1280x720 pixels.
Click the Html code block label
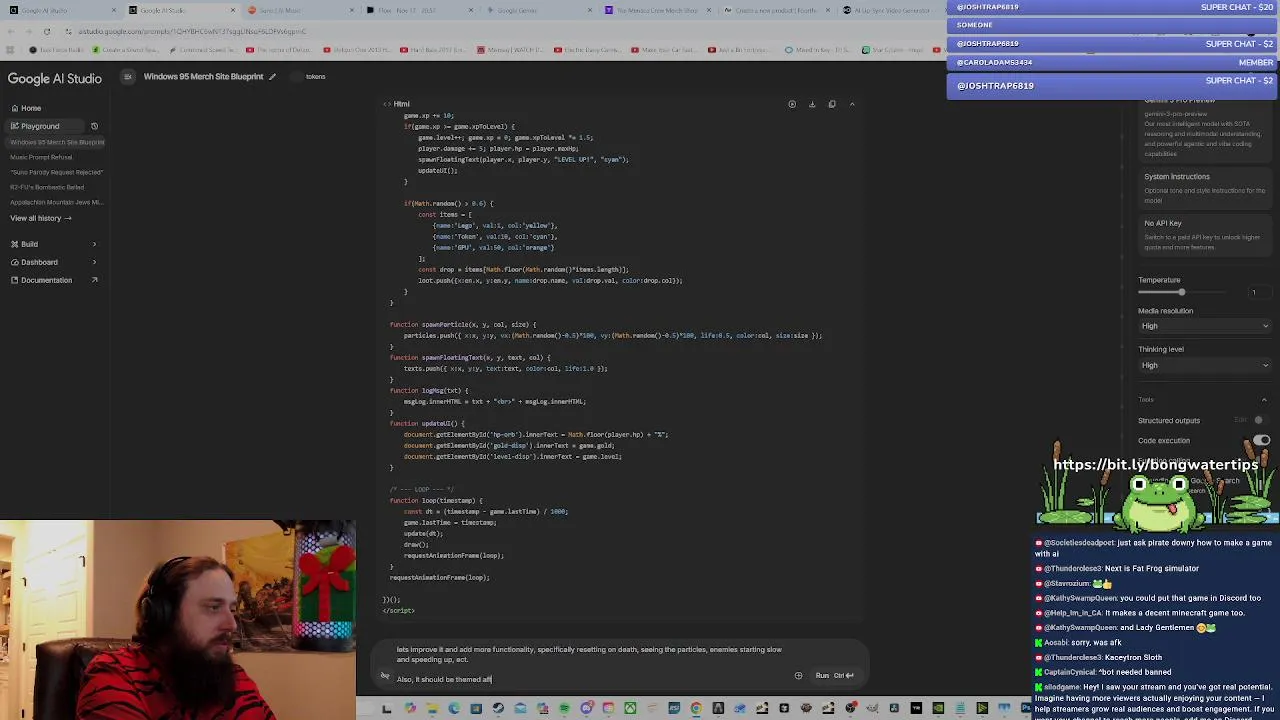[401, 104]
